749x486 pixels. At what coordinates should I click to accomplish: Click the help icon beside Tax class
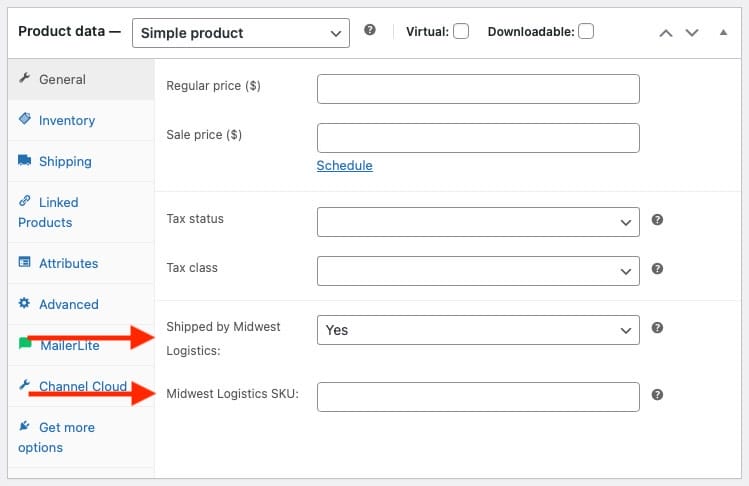pyautogui.click(x=657, y=269)
